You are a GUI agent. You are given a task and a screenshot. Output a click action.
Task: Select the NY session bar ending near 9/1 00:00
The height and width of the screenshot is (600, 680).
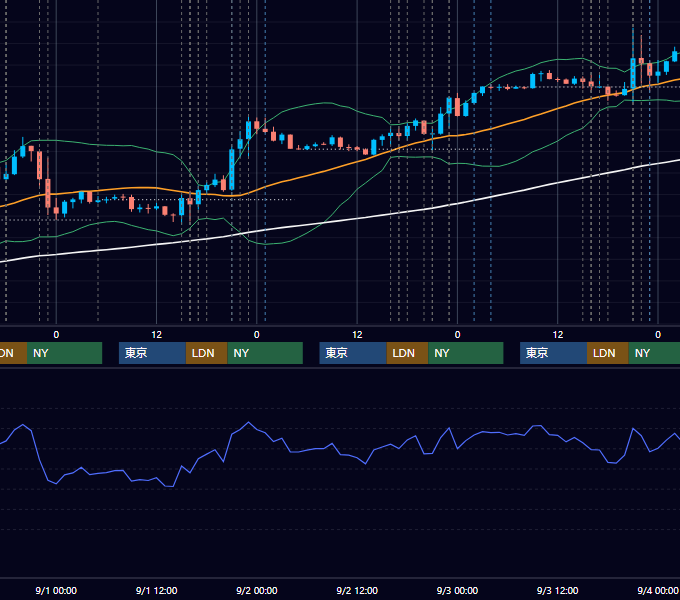click(x=64, y=353)
